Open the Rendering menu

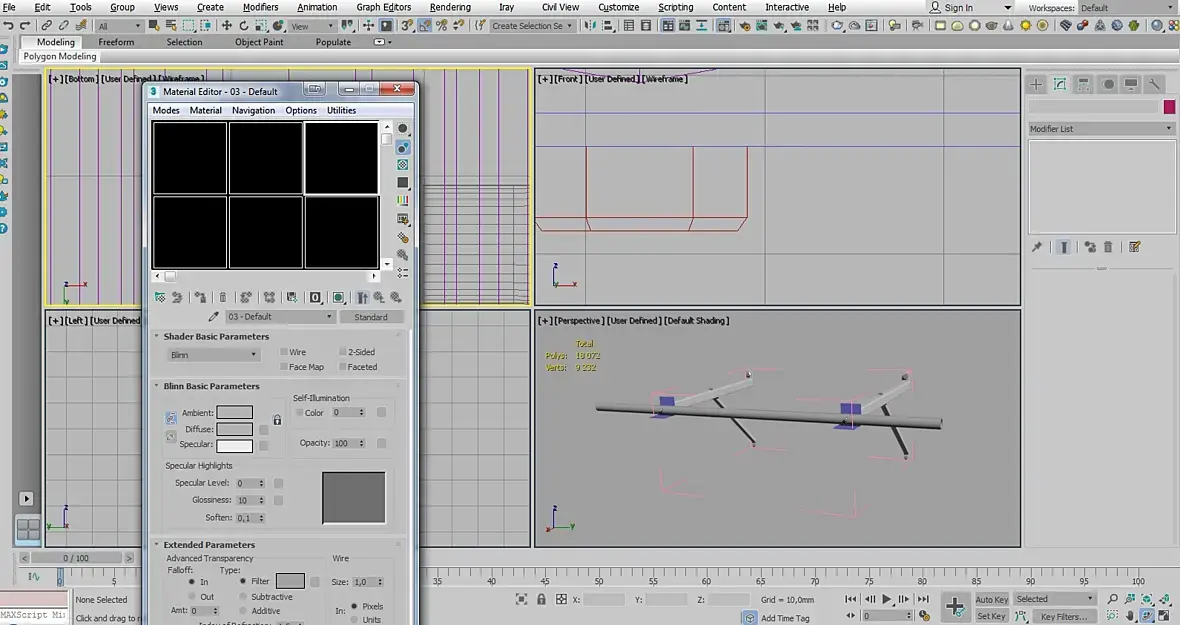(449, 7)
